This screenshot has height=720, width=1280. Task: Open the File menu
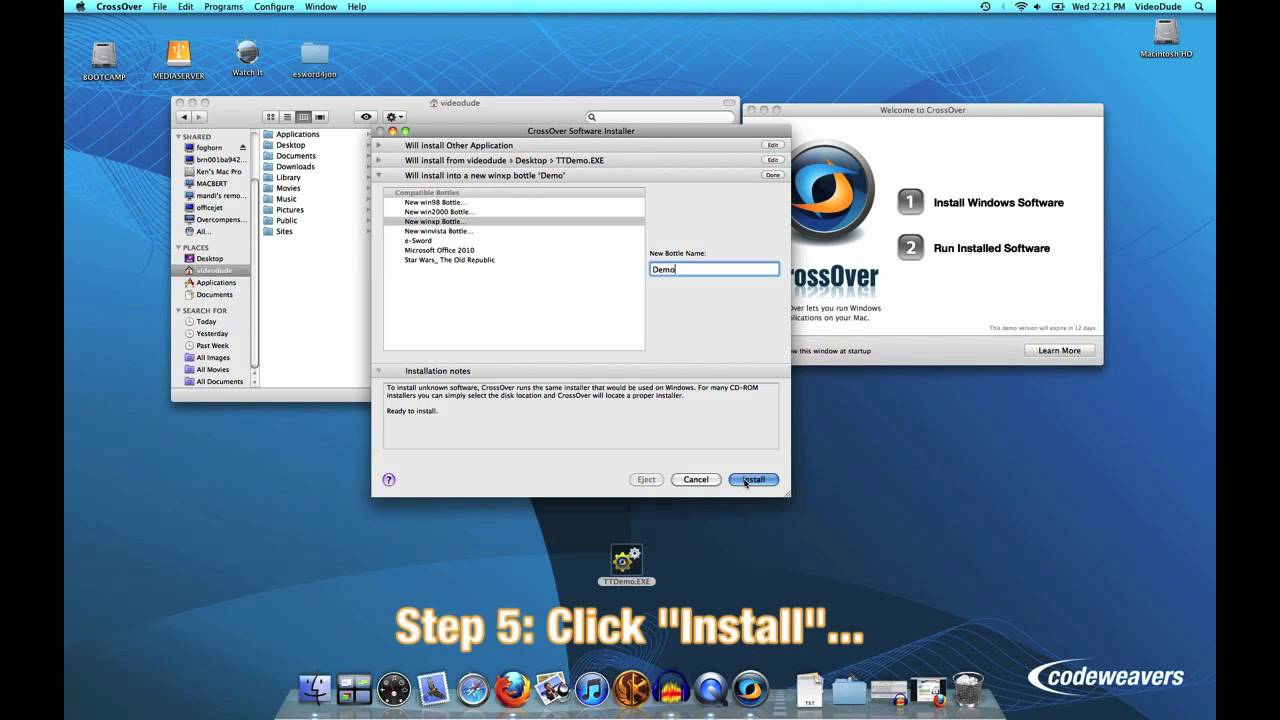pyautogui.click(x=160, y=6)
